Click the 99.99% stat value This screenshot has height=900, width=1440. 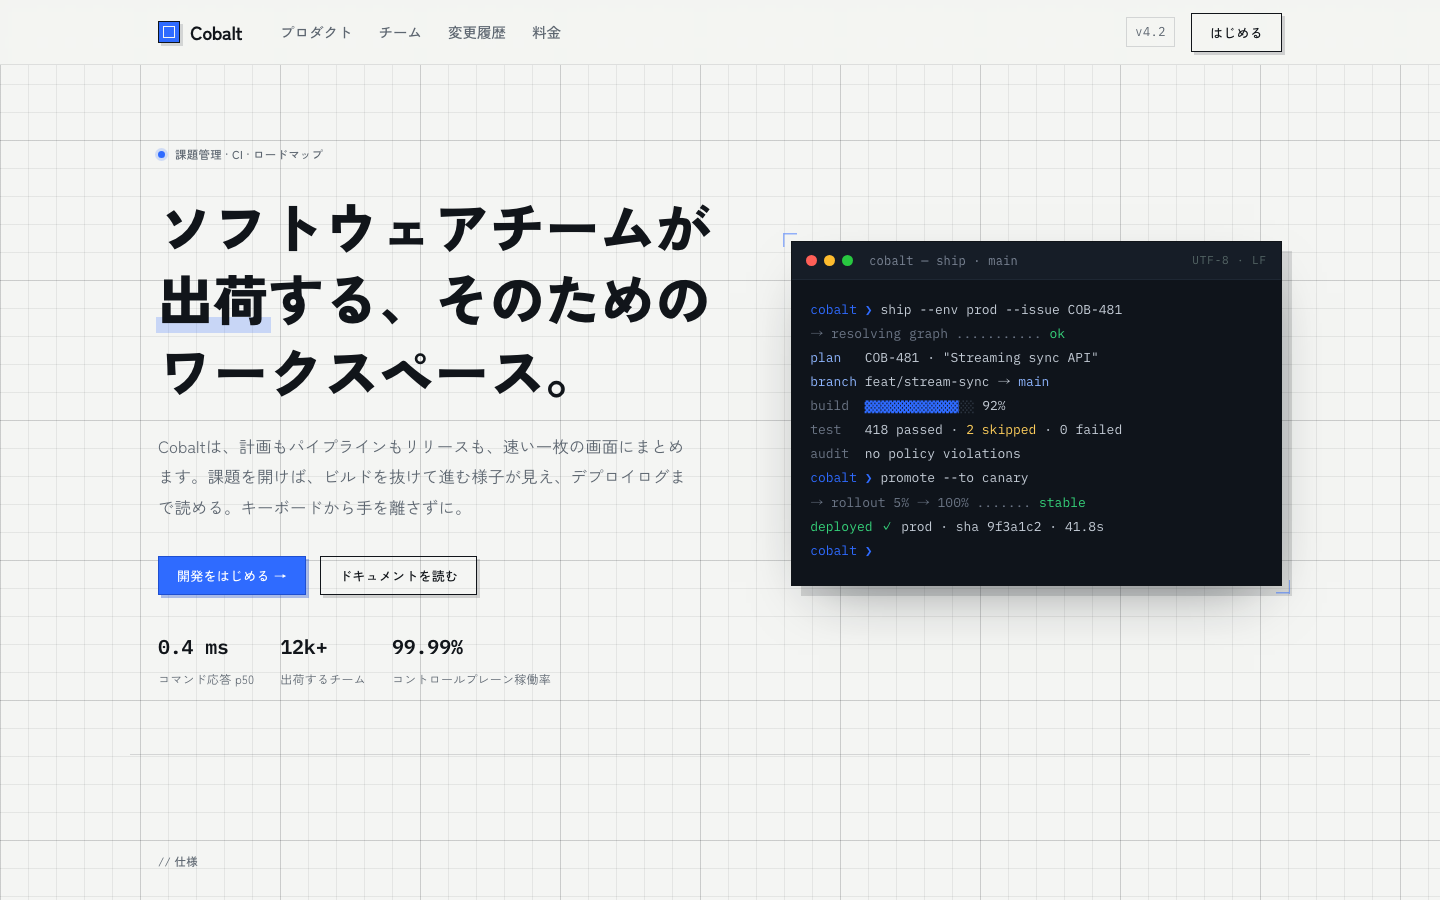(x=427, y=648)
